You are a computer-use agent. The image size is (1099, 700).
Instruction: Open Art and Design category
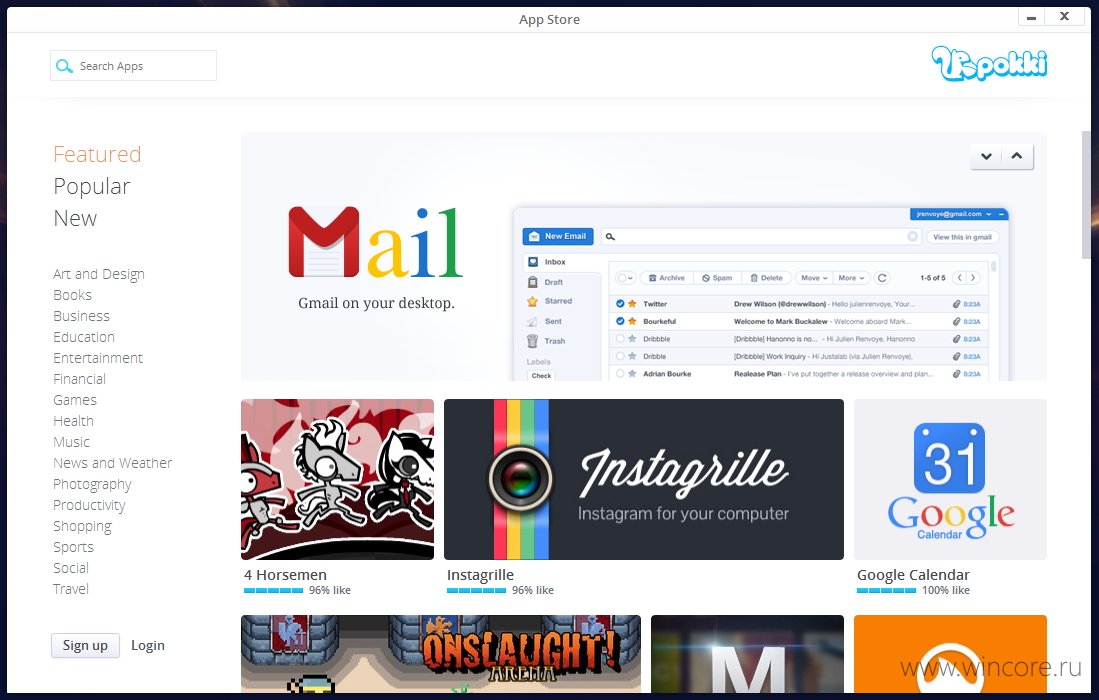99,274
